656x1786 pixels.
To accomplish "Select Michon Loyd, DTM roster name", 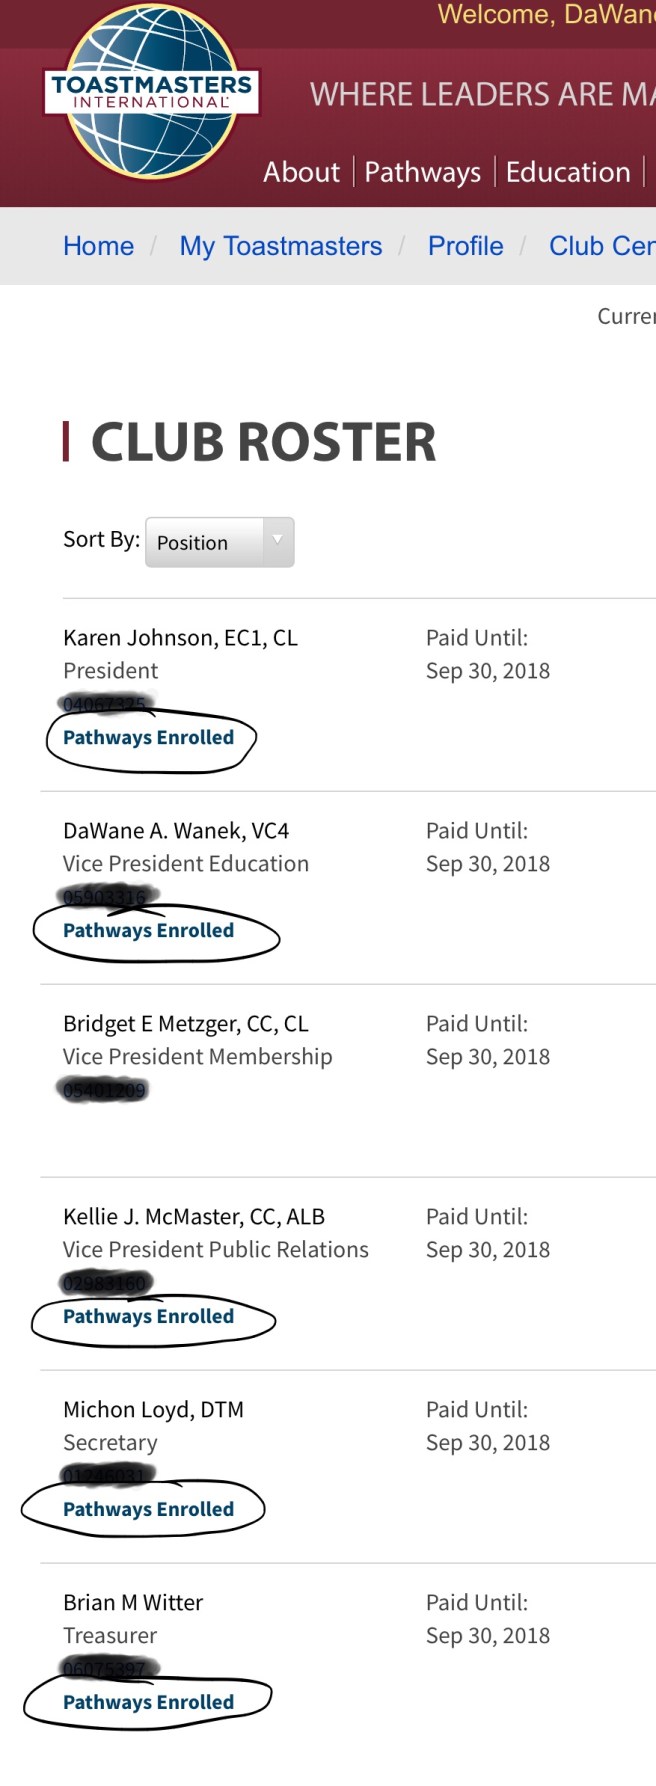I will pos(153,1410).
